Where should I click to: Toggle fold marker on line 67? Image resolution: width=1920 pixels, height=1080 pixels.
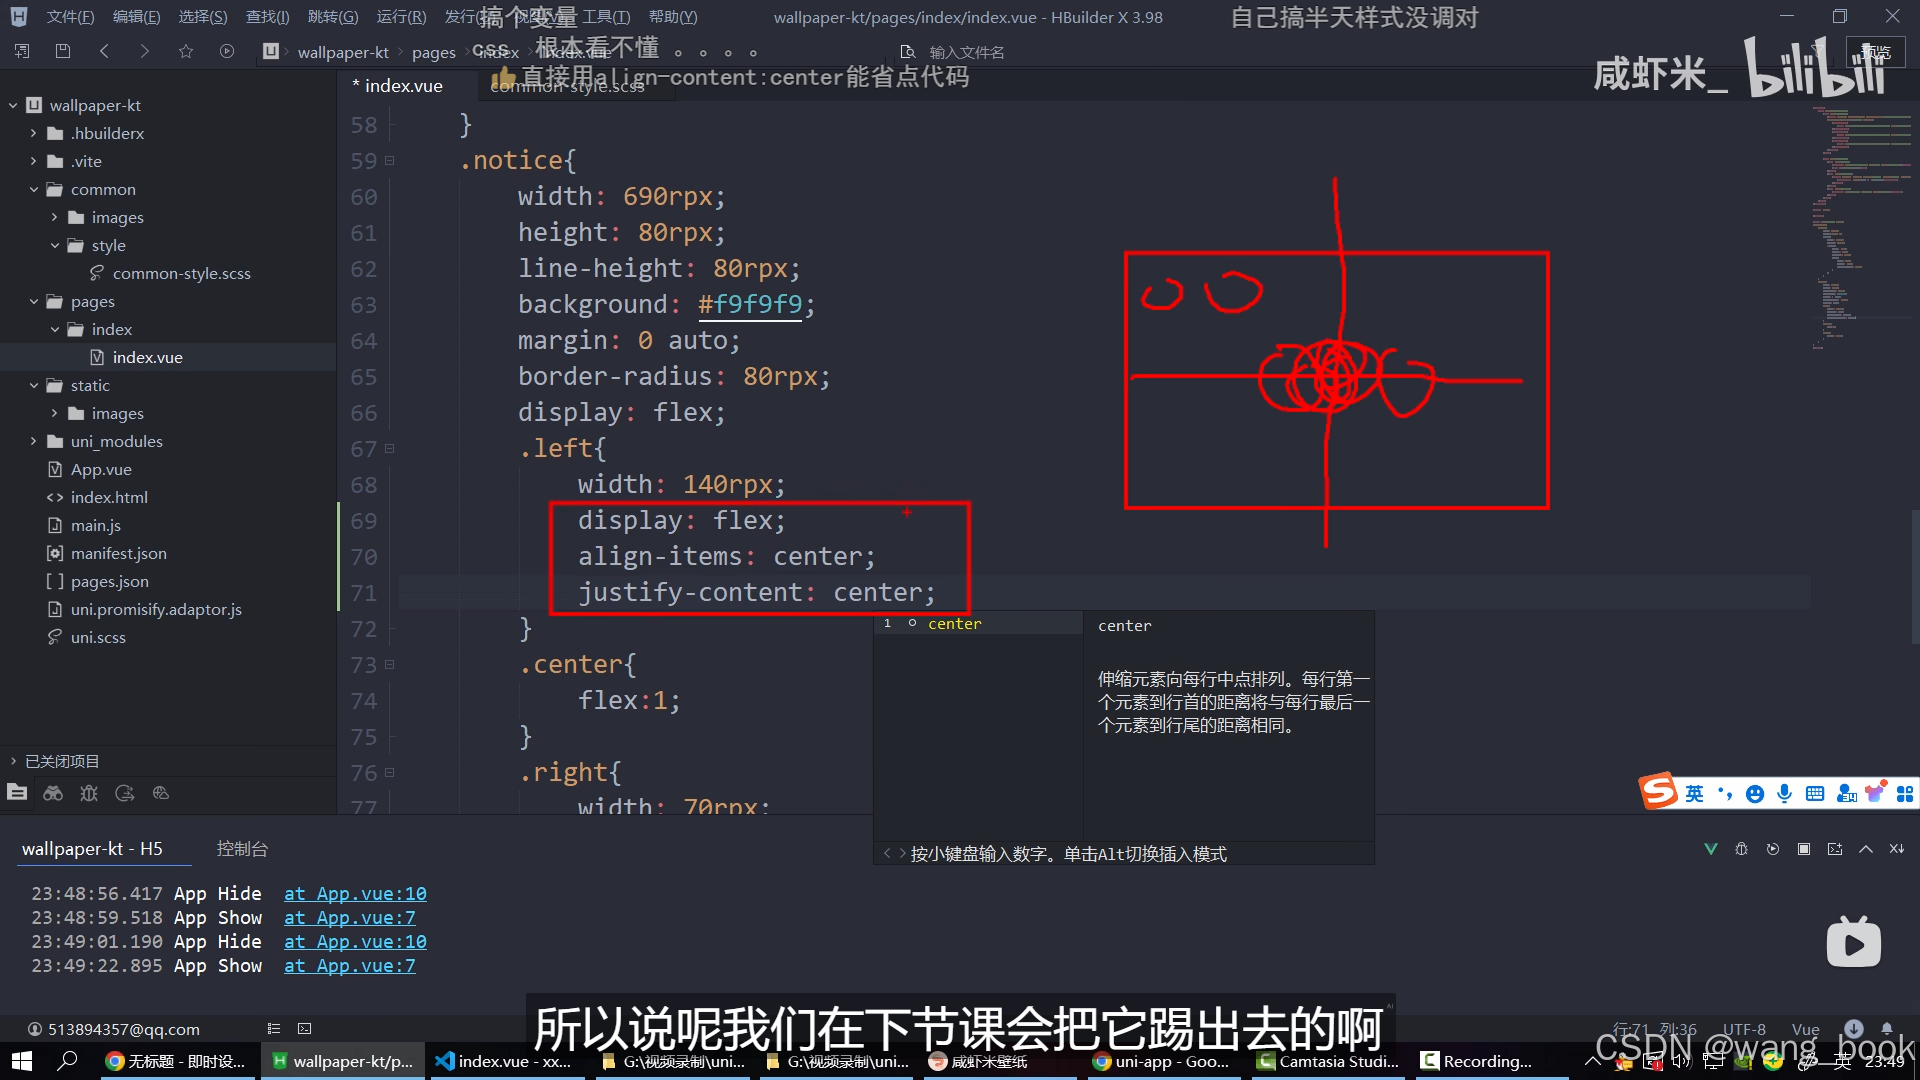tap(390, 448)
